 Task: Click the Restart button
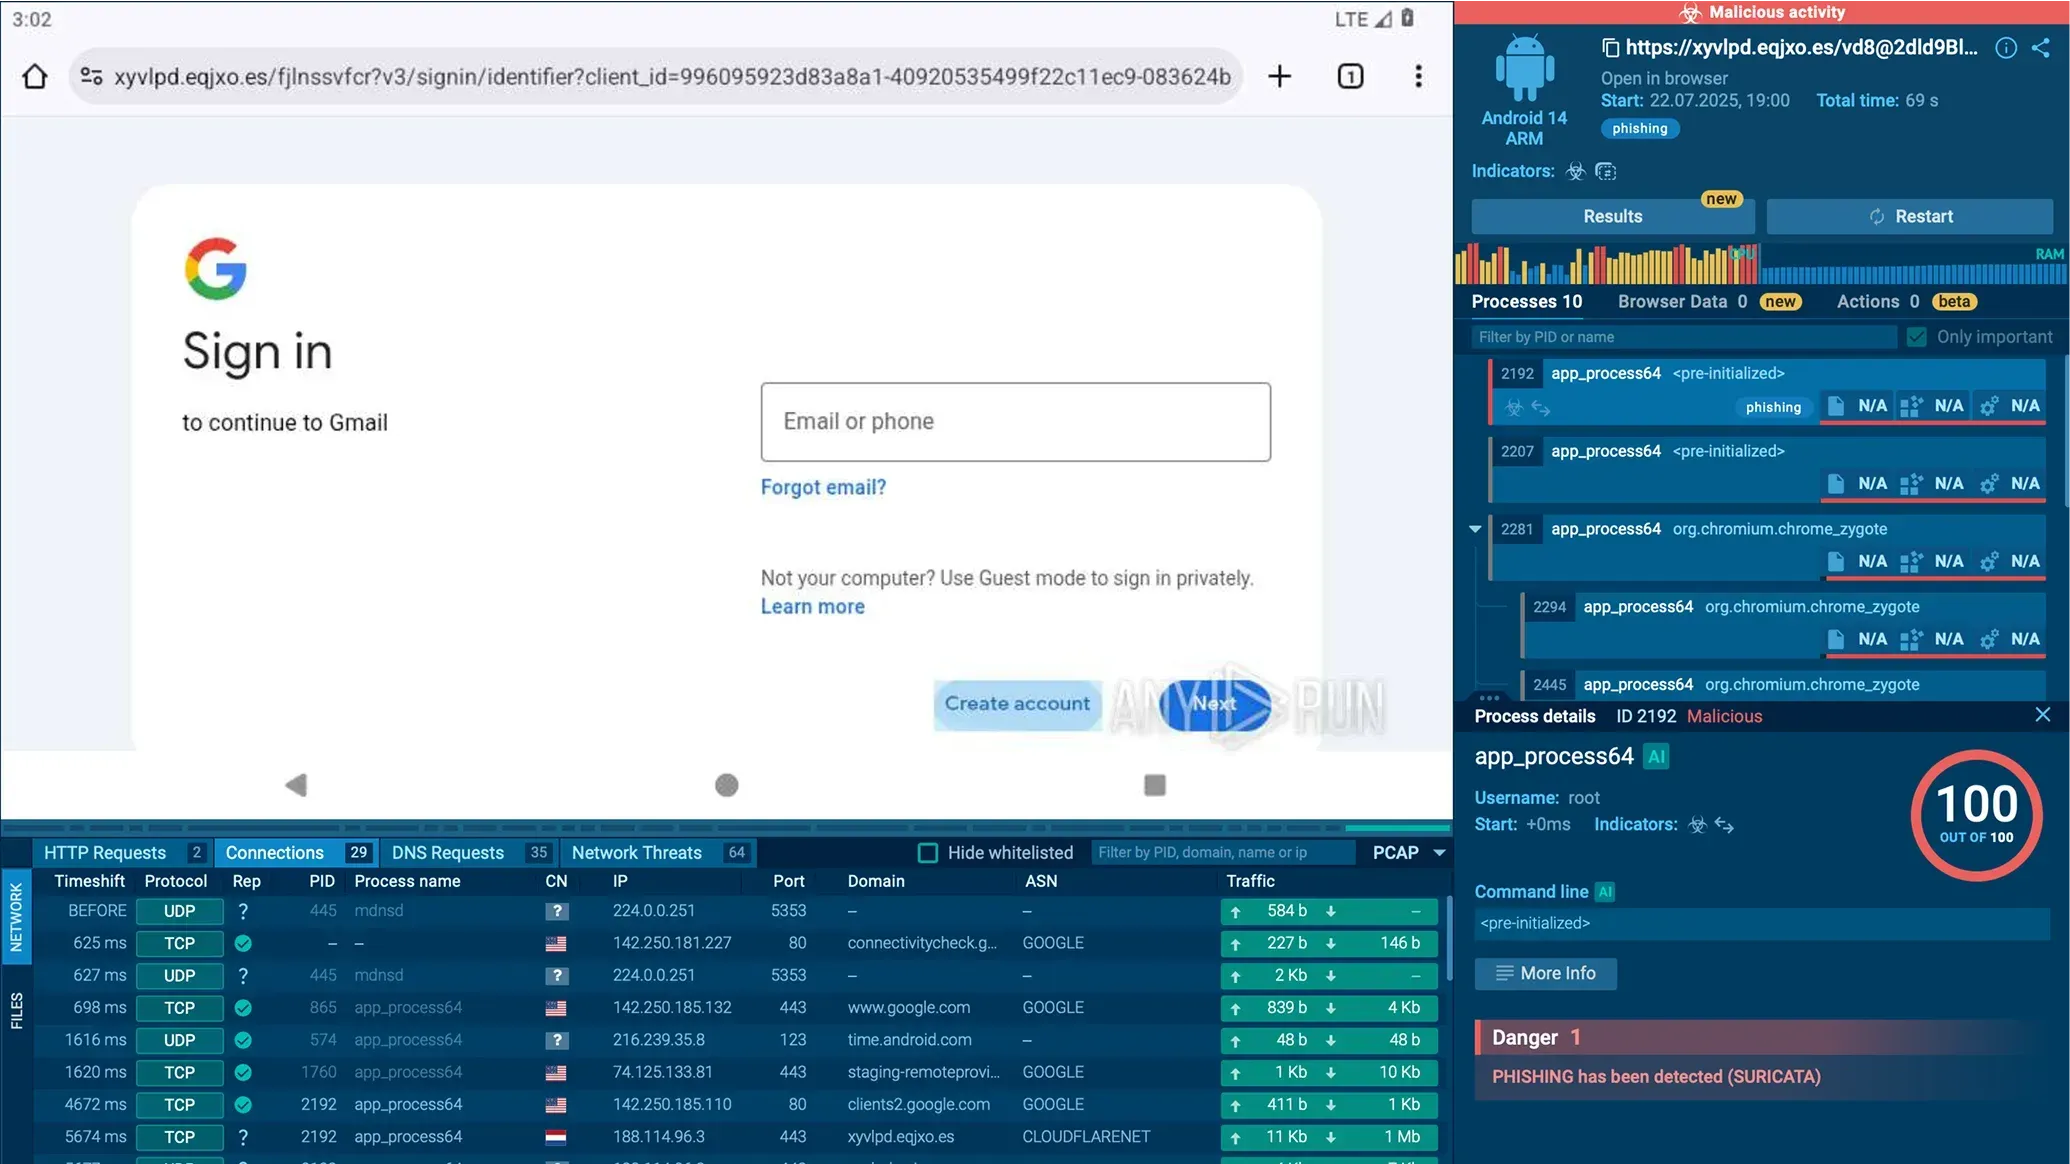tap(1910, 216)
